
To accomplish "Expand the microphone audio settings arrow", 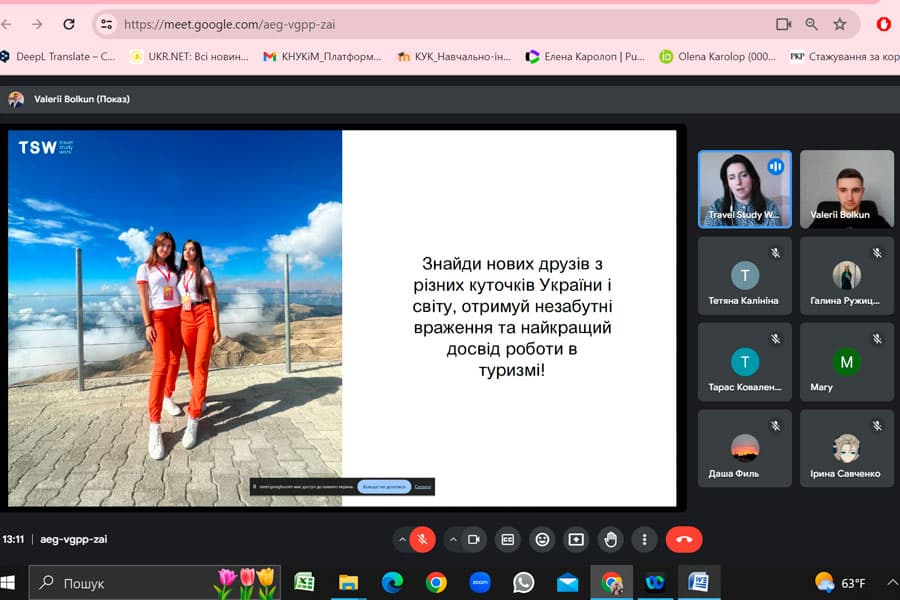I will pyautogui.click(x=403, y=539).
